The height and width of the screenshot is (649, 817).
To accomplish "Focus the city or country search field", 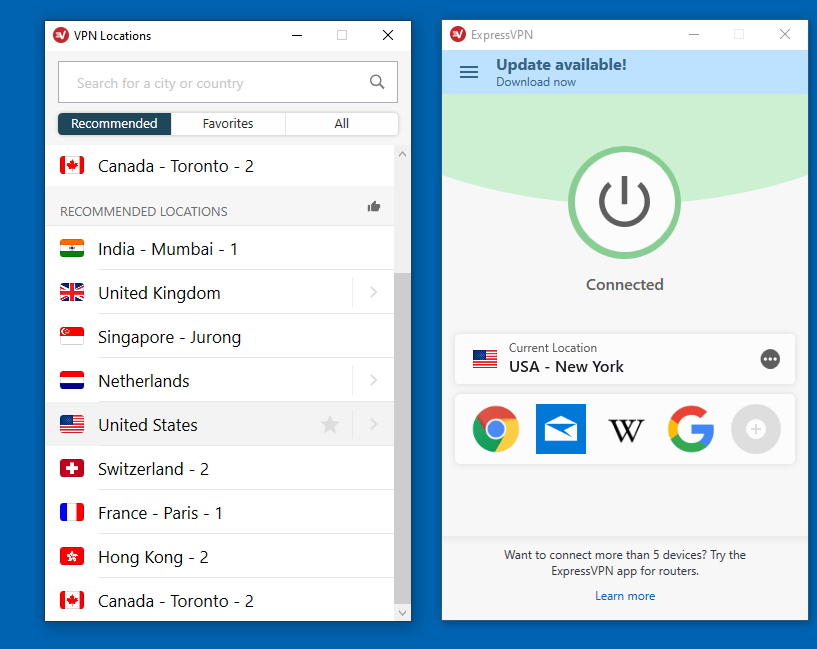I will [228, 82].
